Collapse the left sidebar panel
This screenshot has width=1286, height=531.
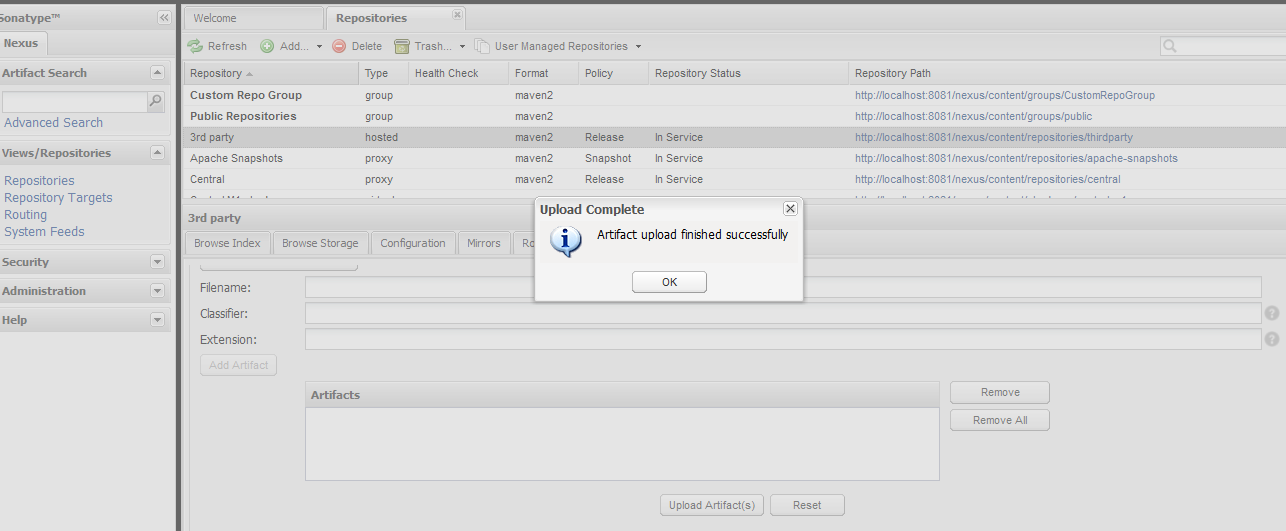(x=164, y=18)
